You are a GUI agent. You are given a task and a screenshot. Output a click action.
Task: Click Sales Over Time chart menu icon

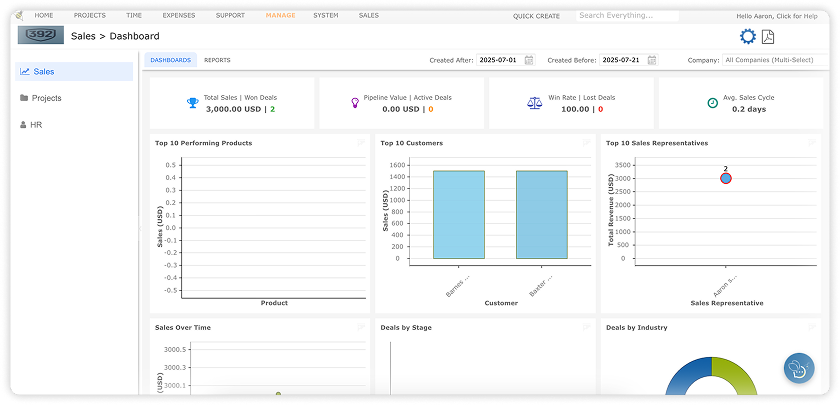[x=361, y=327]
